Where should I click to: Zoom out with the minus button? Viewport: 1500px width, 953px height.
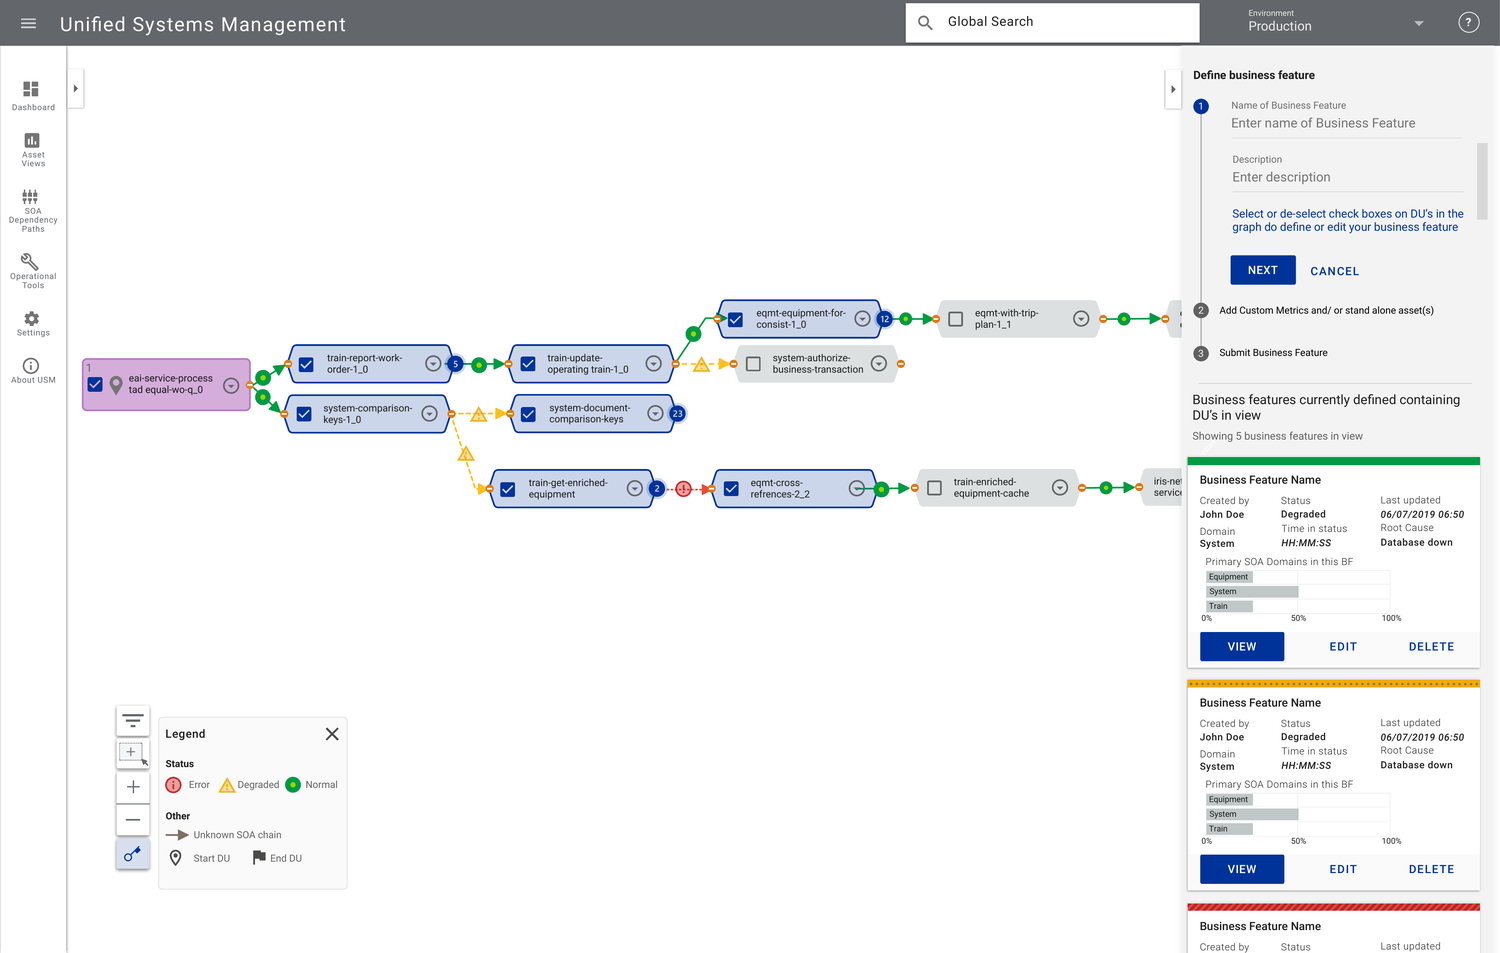tap(133, 820)
